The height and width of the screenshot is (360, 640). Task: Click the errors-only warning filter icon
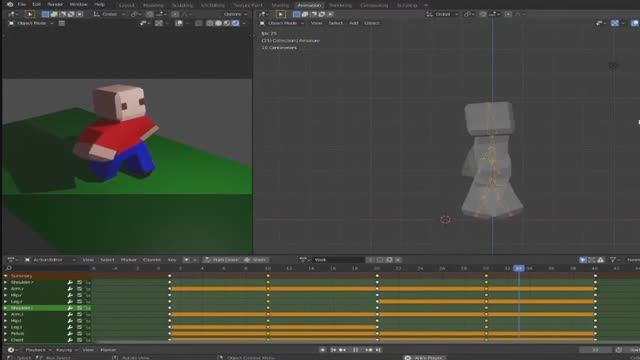click(600, 260)
